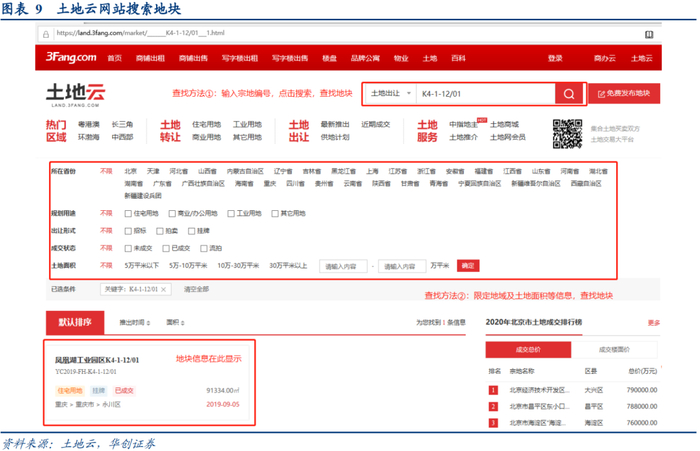Image resolution: width=700 pixels, height=451 pixels.
Task: Sort results by 推出时间
Action: click(x=134, y=322)
